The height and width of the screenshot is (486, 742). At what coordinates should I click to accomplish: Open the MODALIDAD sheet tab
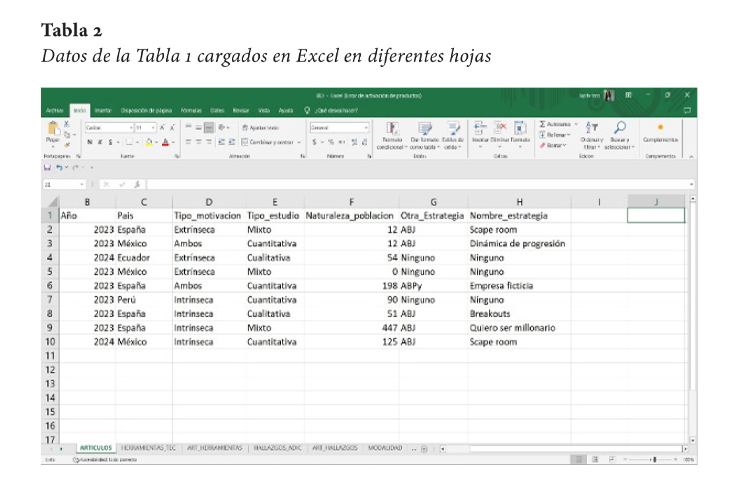[x=385, y=448]
